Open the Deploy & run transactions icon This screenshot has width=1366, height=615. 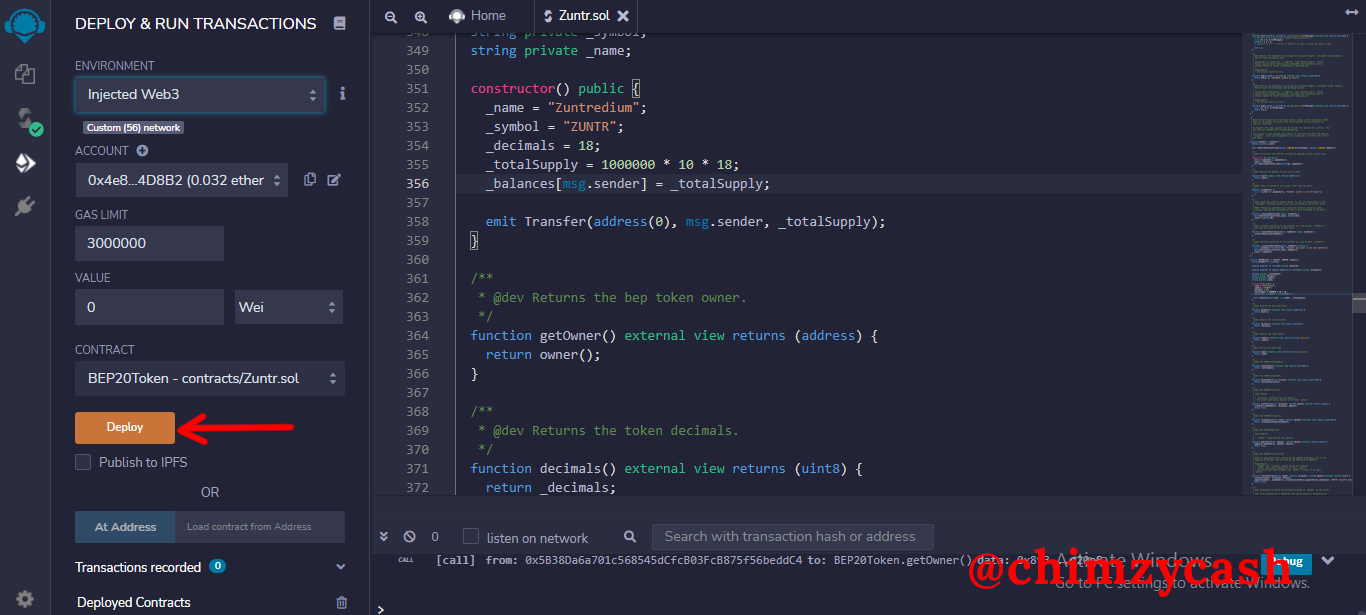point(25,163)
